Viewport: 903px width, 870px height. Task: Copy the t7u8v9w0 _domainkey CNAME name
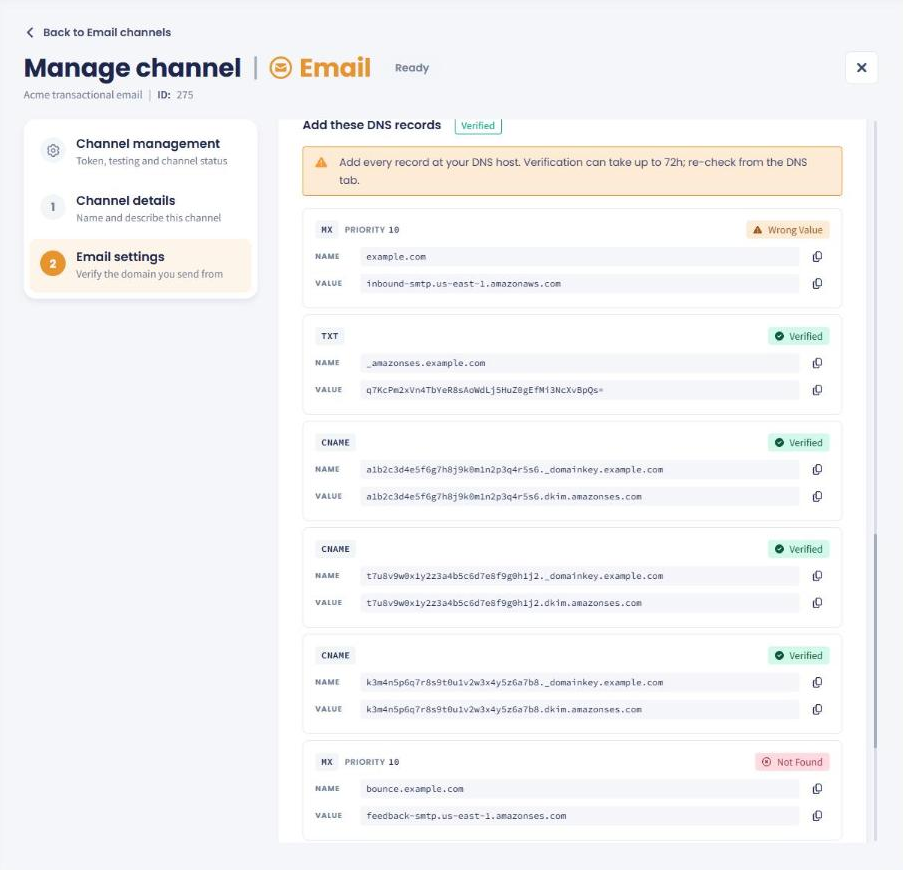tap(817, 576)
